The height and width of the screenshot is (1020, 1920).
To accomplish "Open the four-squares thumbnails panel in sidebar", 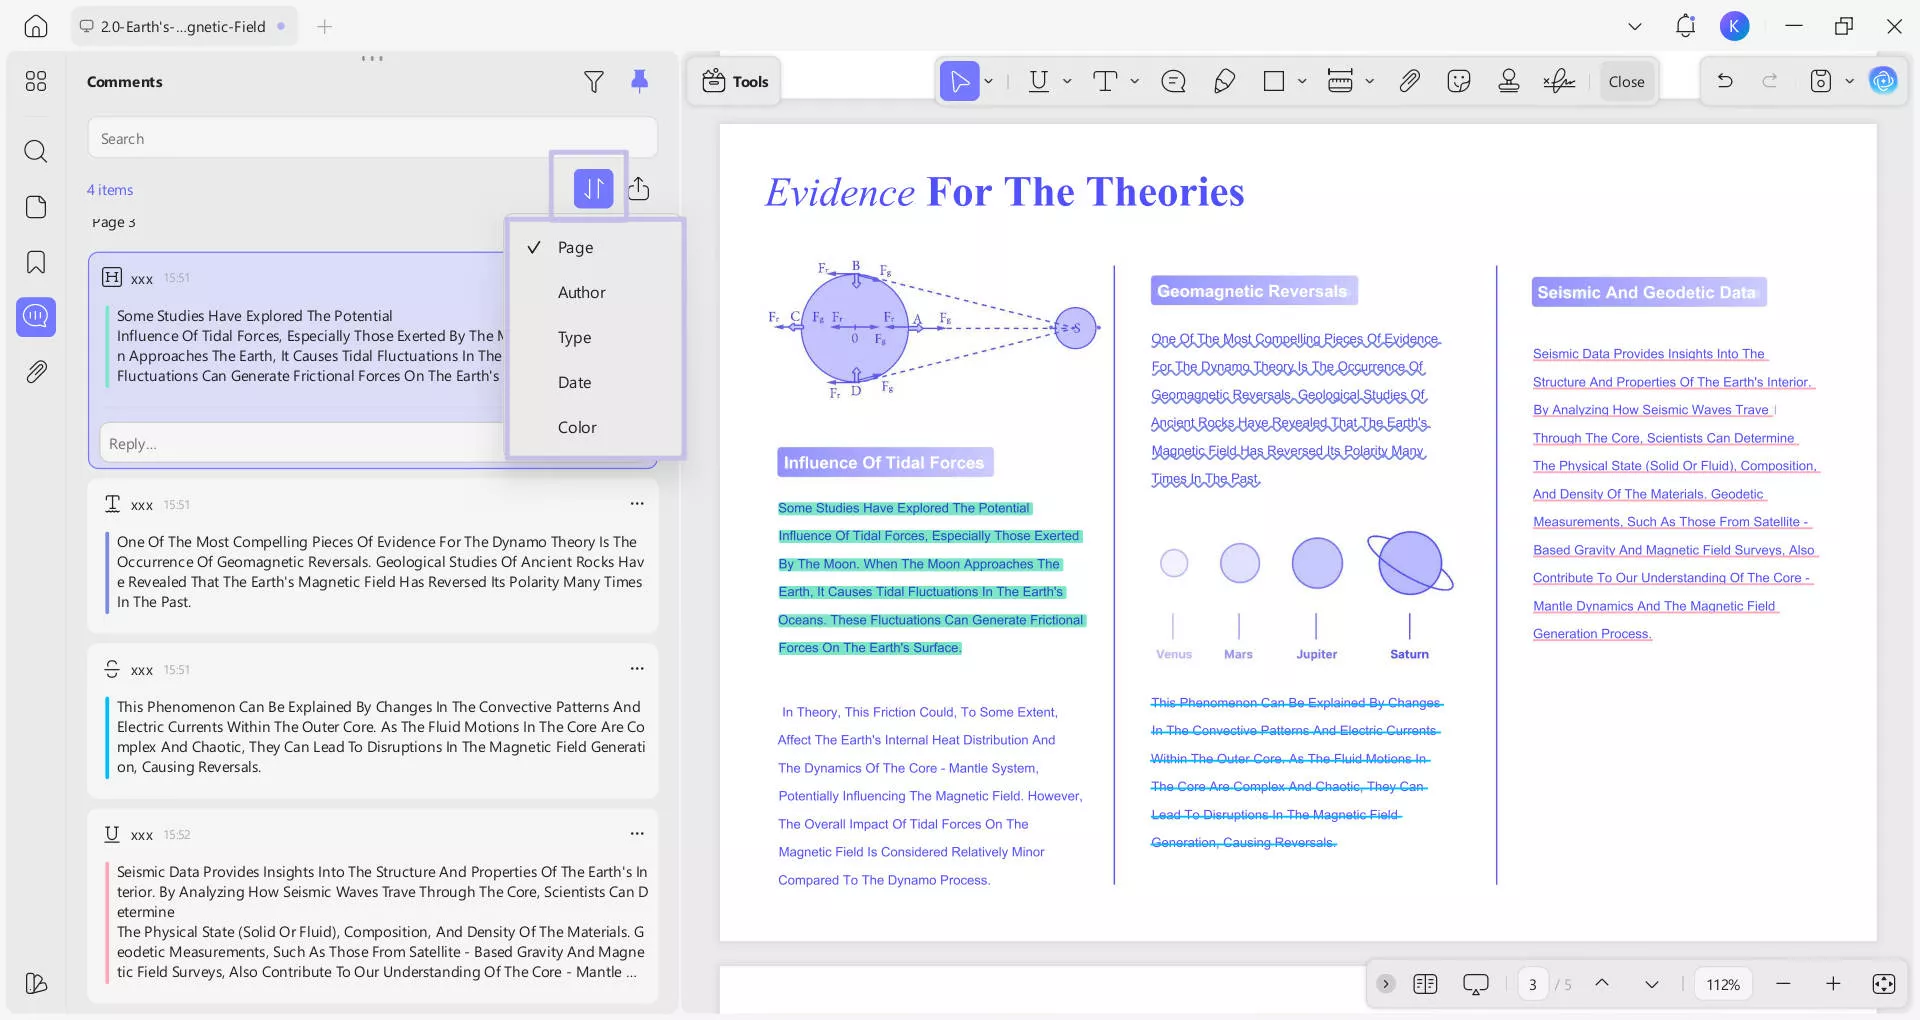I will 36,81.
